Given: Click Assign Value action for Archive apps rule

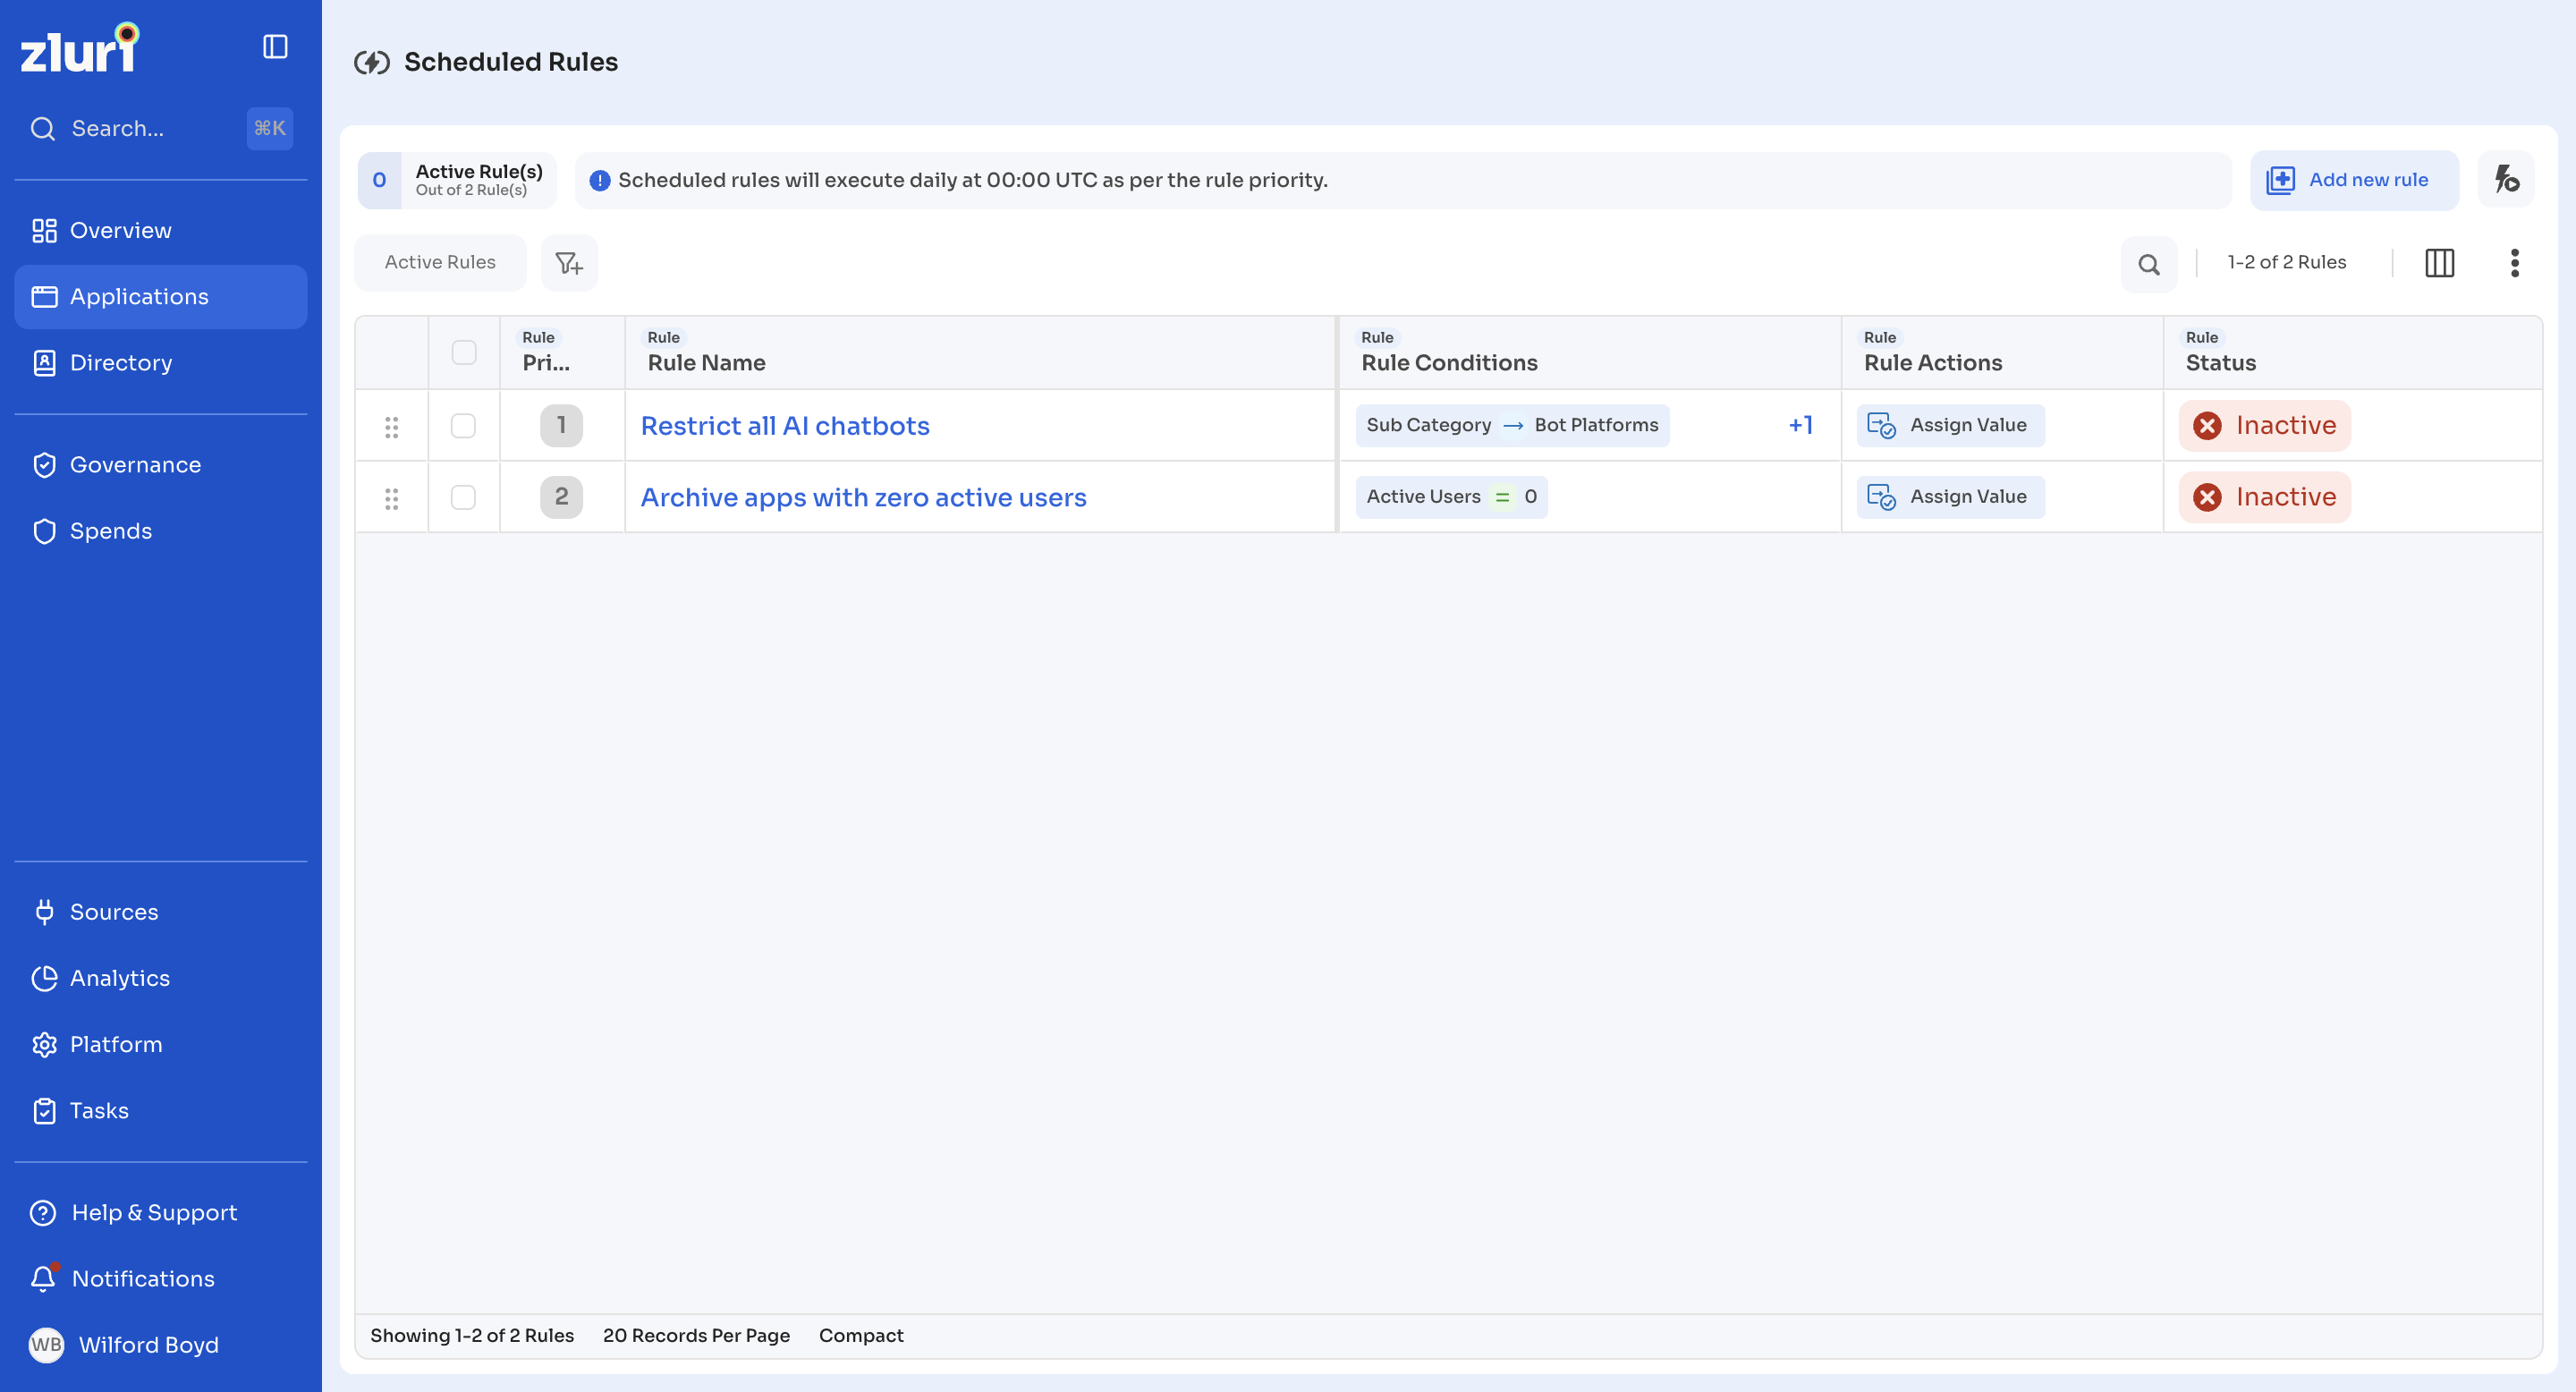Looking at the screenshot, I should coord(1950,497).
